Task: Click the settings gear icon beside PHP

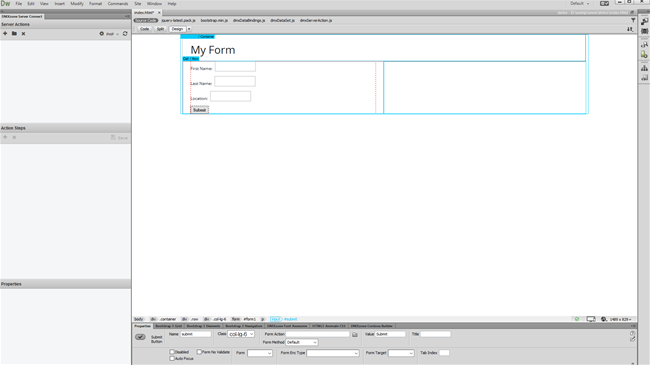Action: pos(102,34)
